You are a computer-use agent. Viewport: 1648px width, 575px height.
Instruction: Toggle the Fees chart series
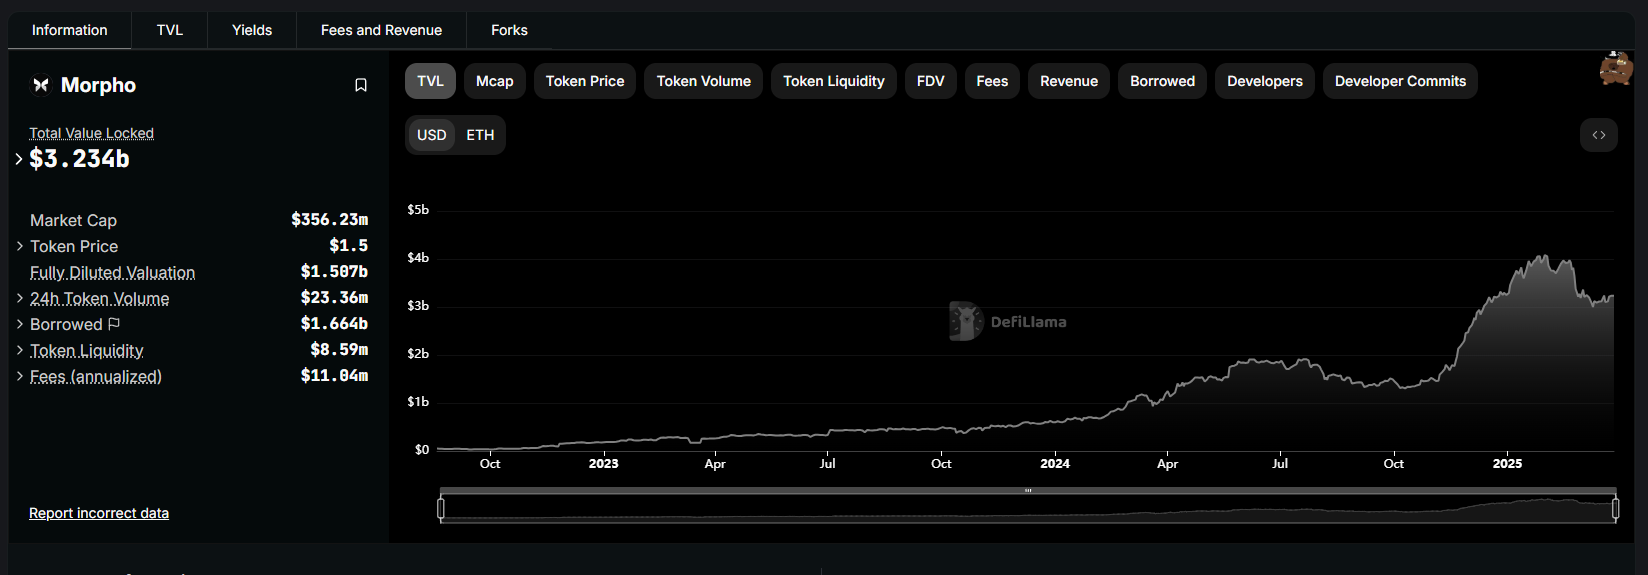tap(992, 81)
